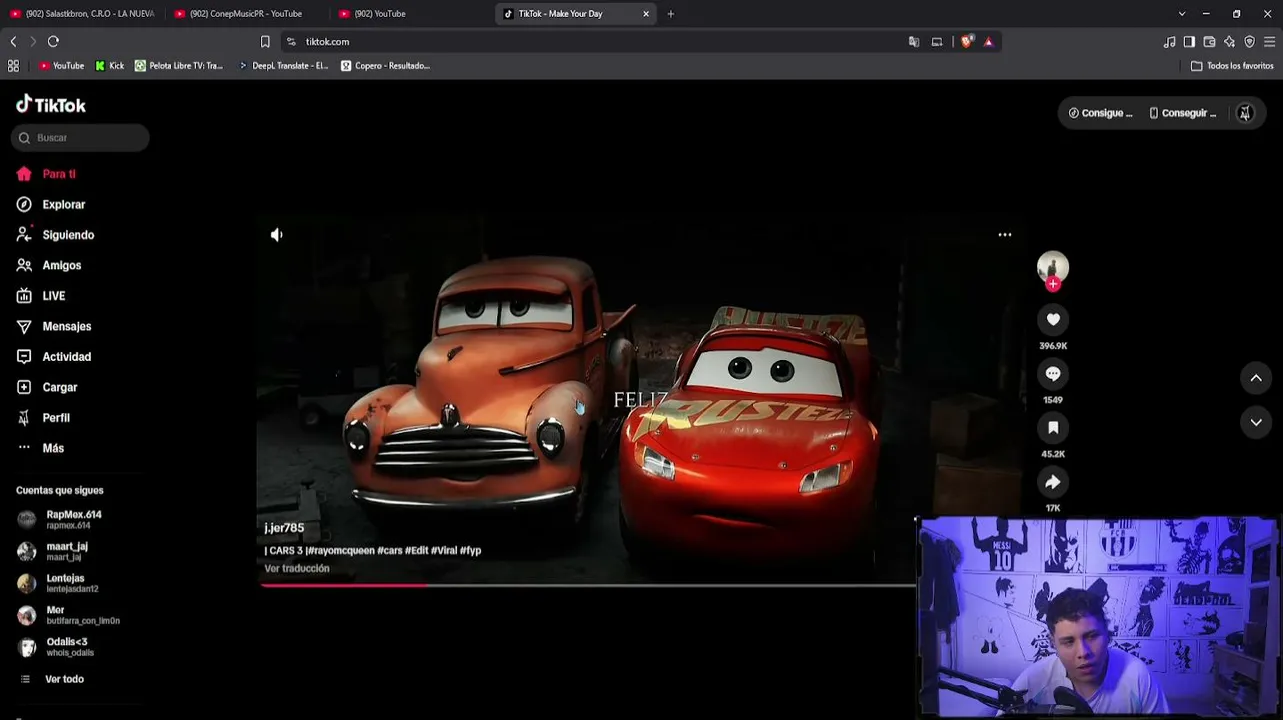
Task: Follow the creator with the red plus
Action: tap(1053, 284)
